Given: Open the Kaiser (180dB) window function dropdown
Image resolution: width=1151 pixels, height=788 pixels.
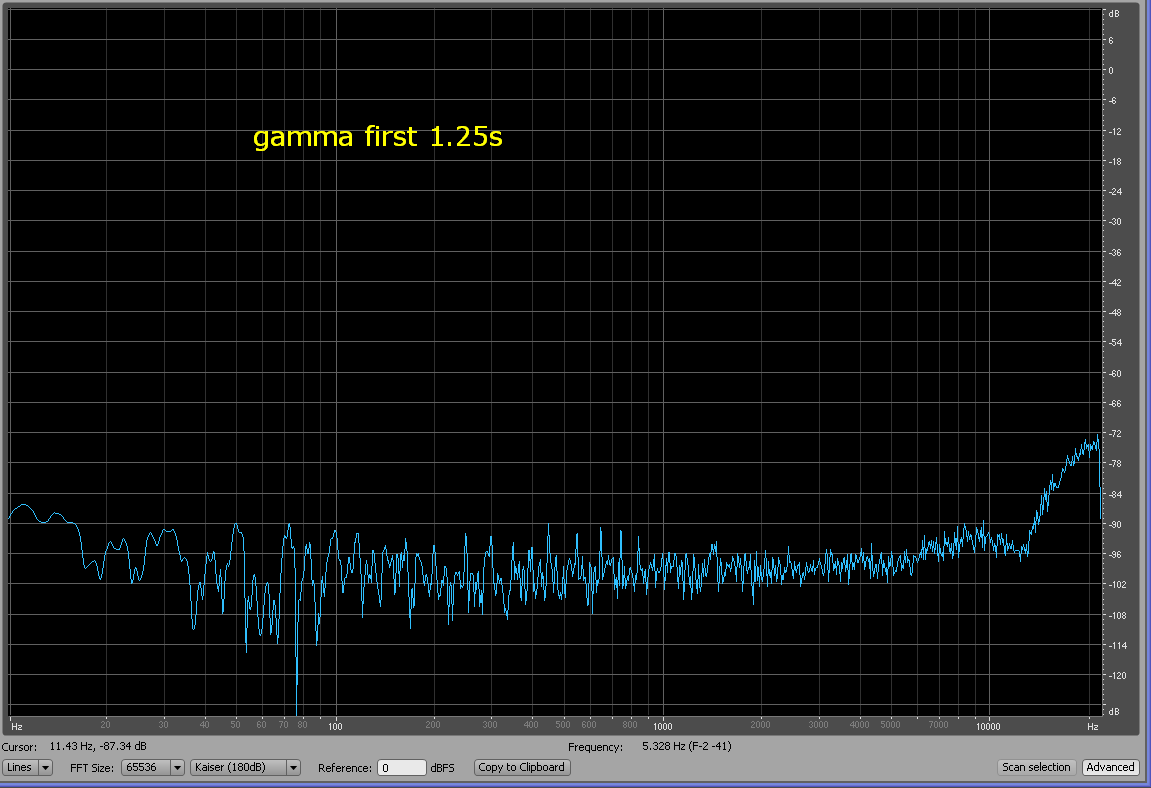Looking at the screenshot, I should pyautogui.click(x=245, y=767).
